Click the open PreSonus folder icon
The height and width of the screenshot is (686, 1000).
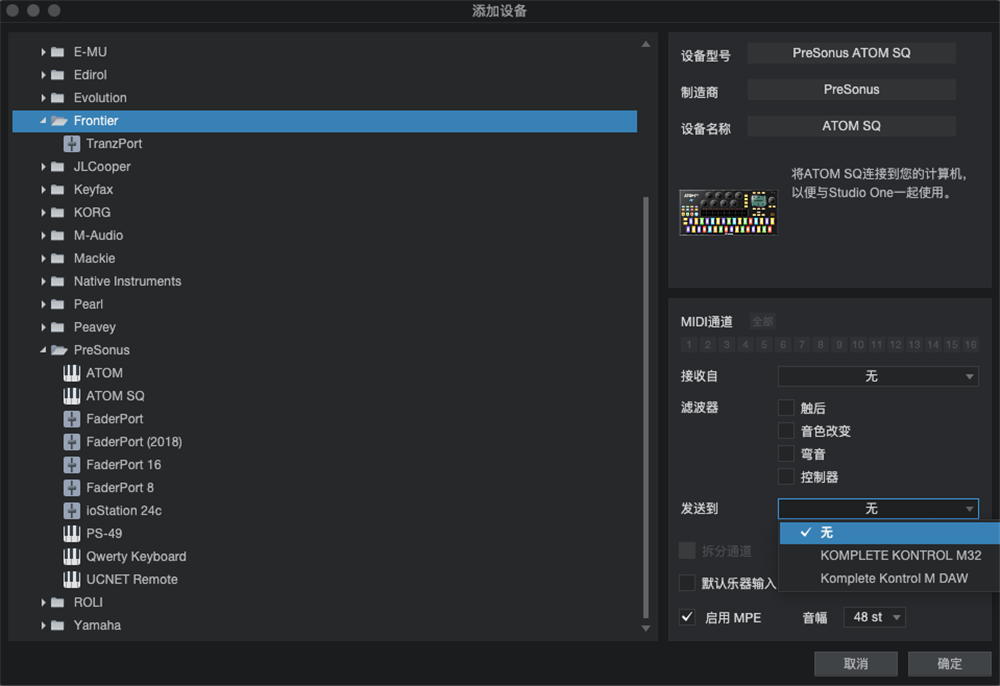(59, 350)
